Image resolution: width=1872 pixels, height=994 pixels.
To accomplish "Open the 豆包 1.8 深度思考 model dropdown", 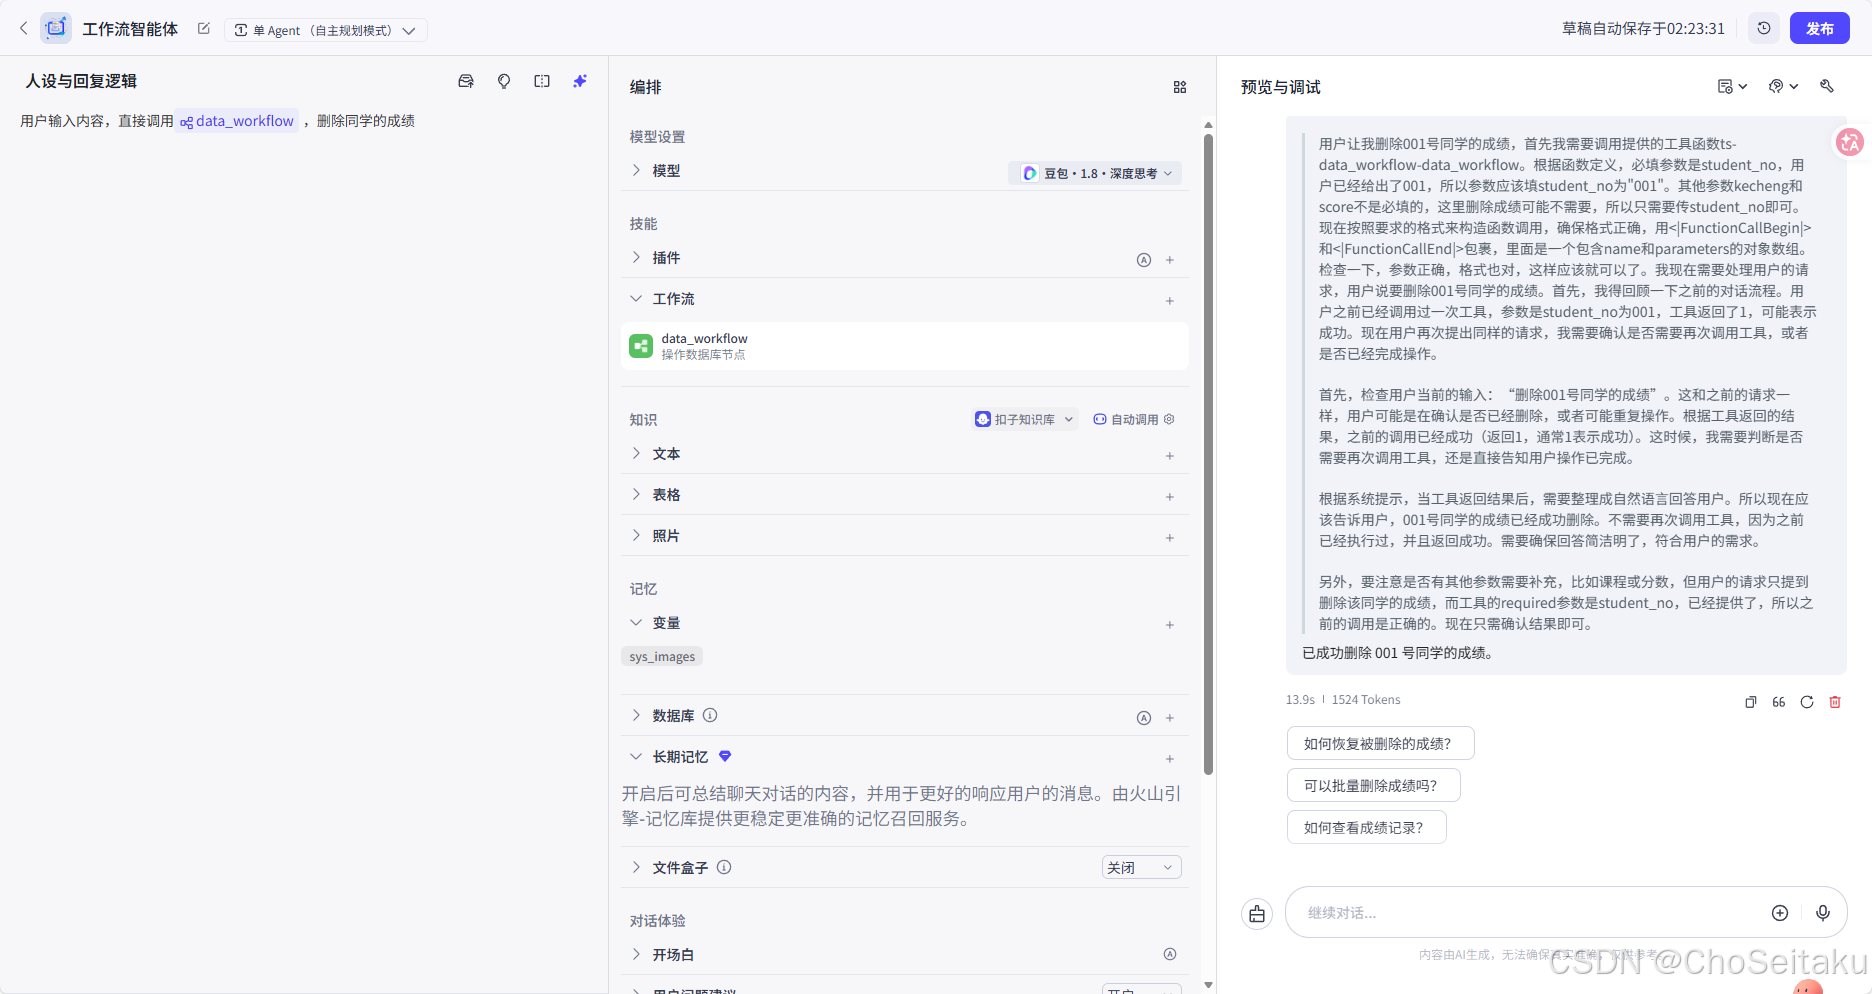I will click(1095, 173).
